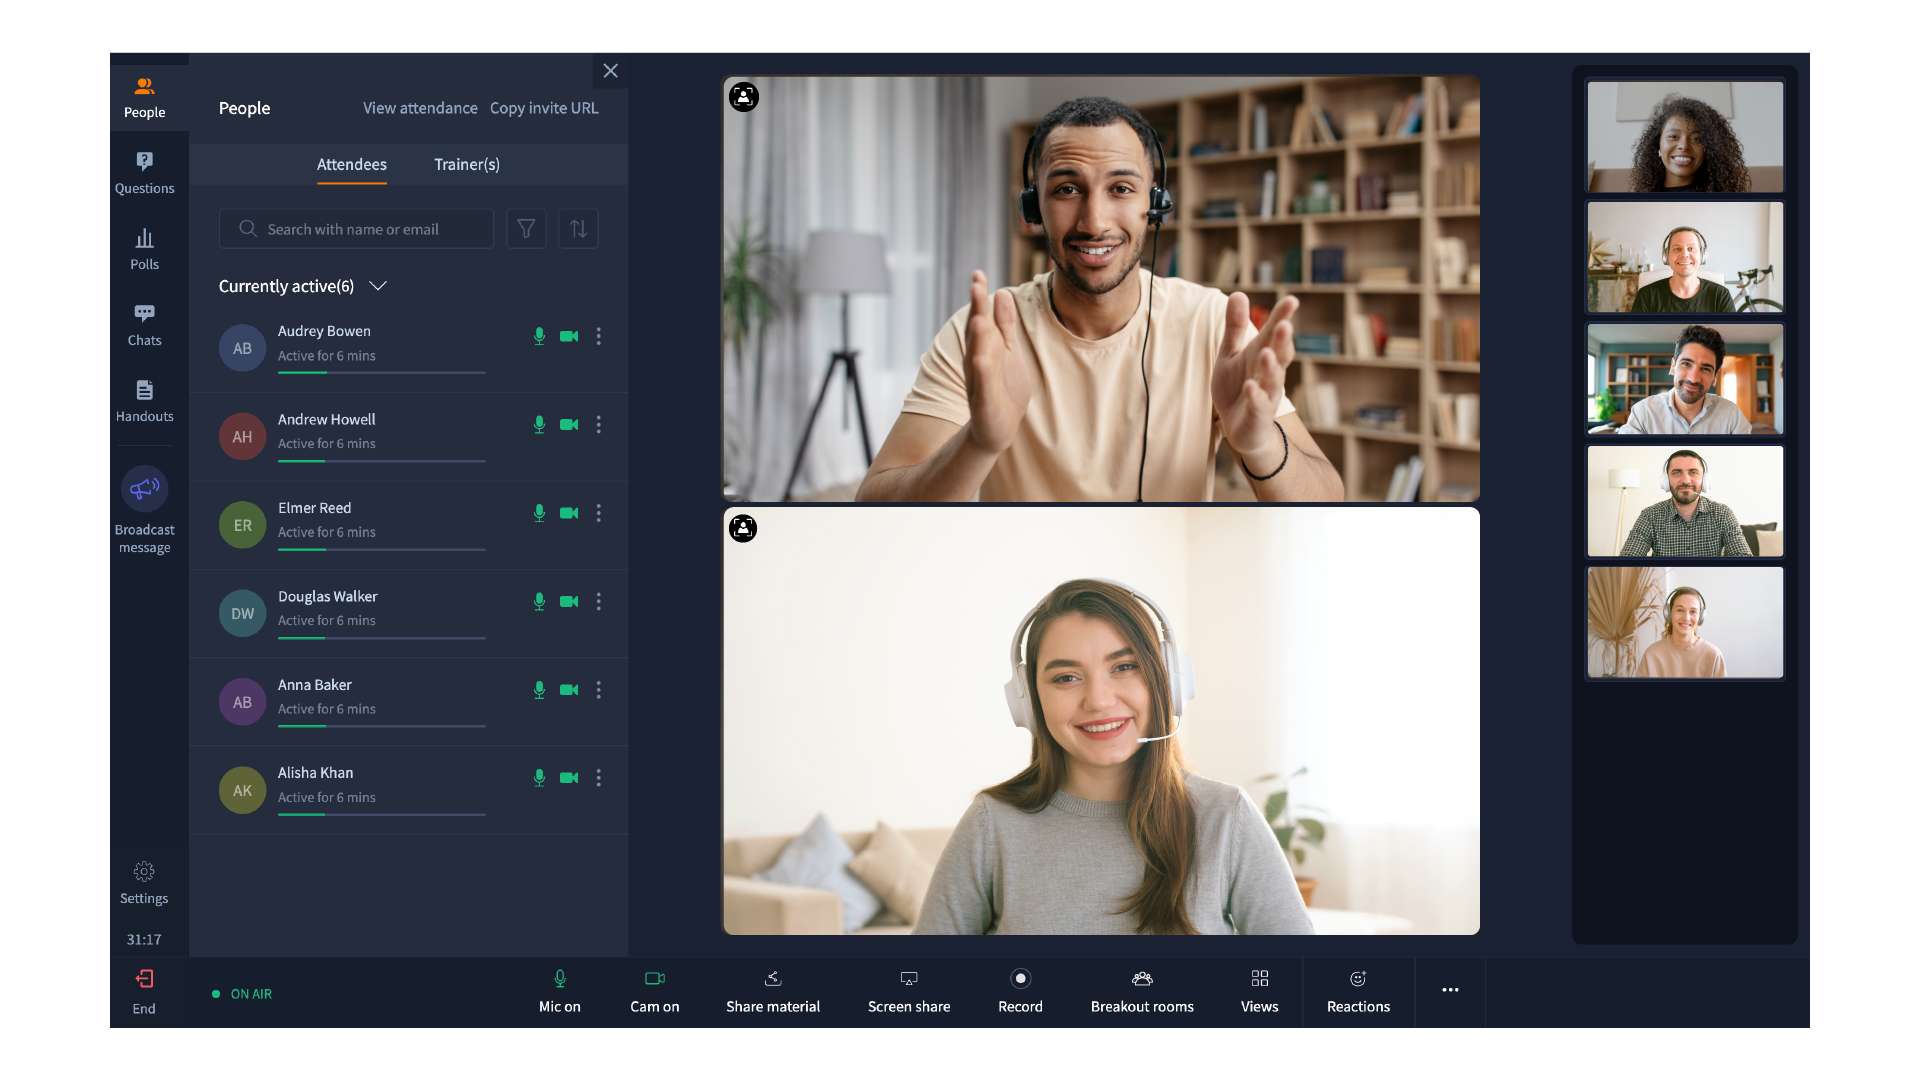The image size is (1920, 1080).
Task: Open the Polls panel
Action: (x=144, y=248)
